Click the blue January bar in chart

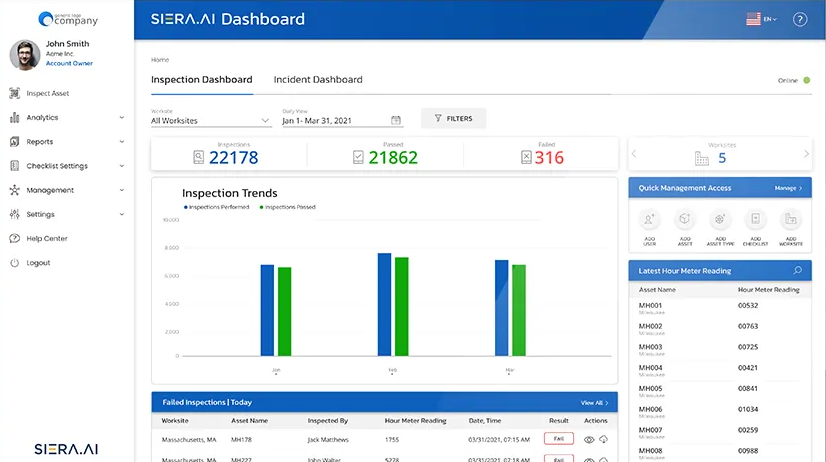pyautogui.click(x=267, y=310)
